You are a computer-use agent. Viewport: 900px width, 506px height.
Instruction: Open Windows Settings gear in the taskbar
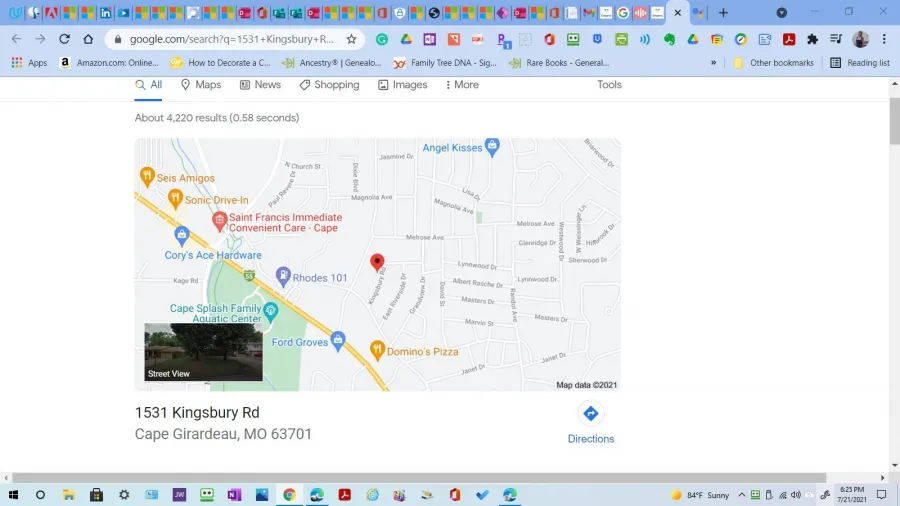click(x=124, y=495)
